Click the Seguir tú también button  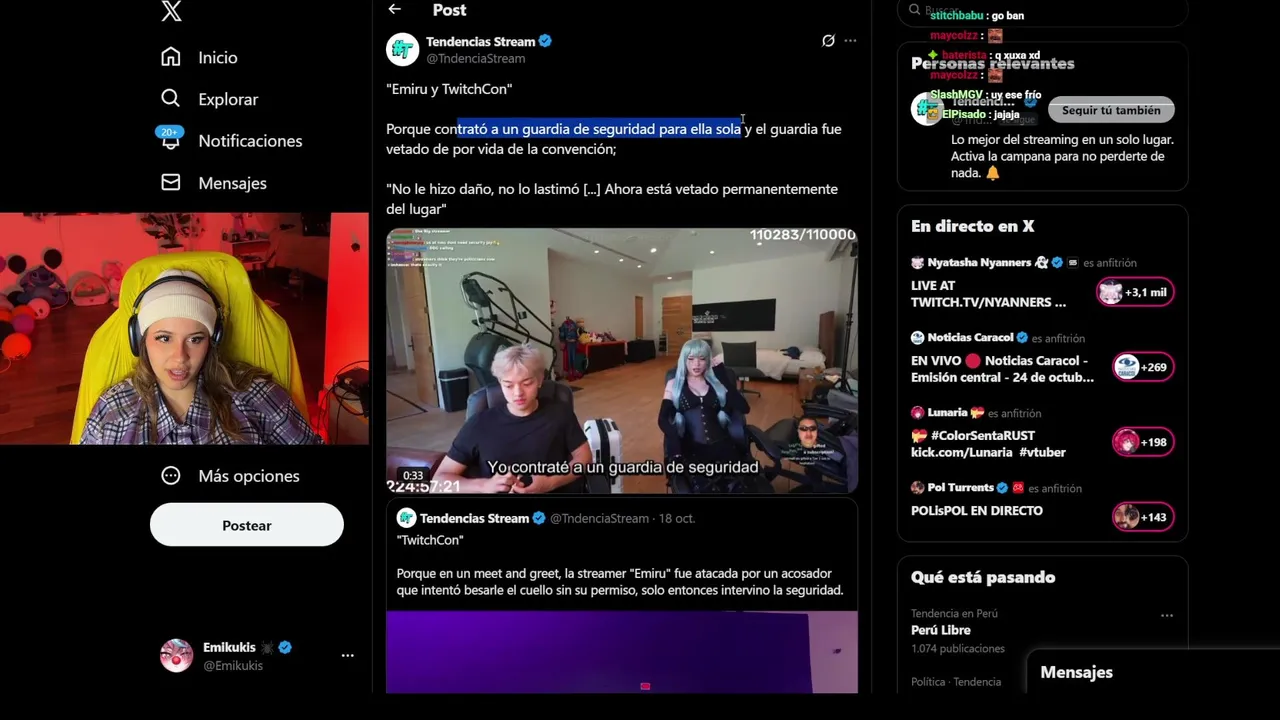point(1111,110)
